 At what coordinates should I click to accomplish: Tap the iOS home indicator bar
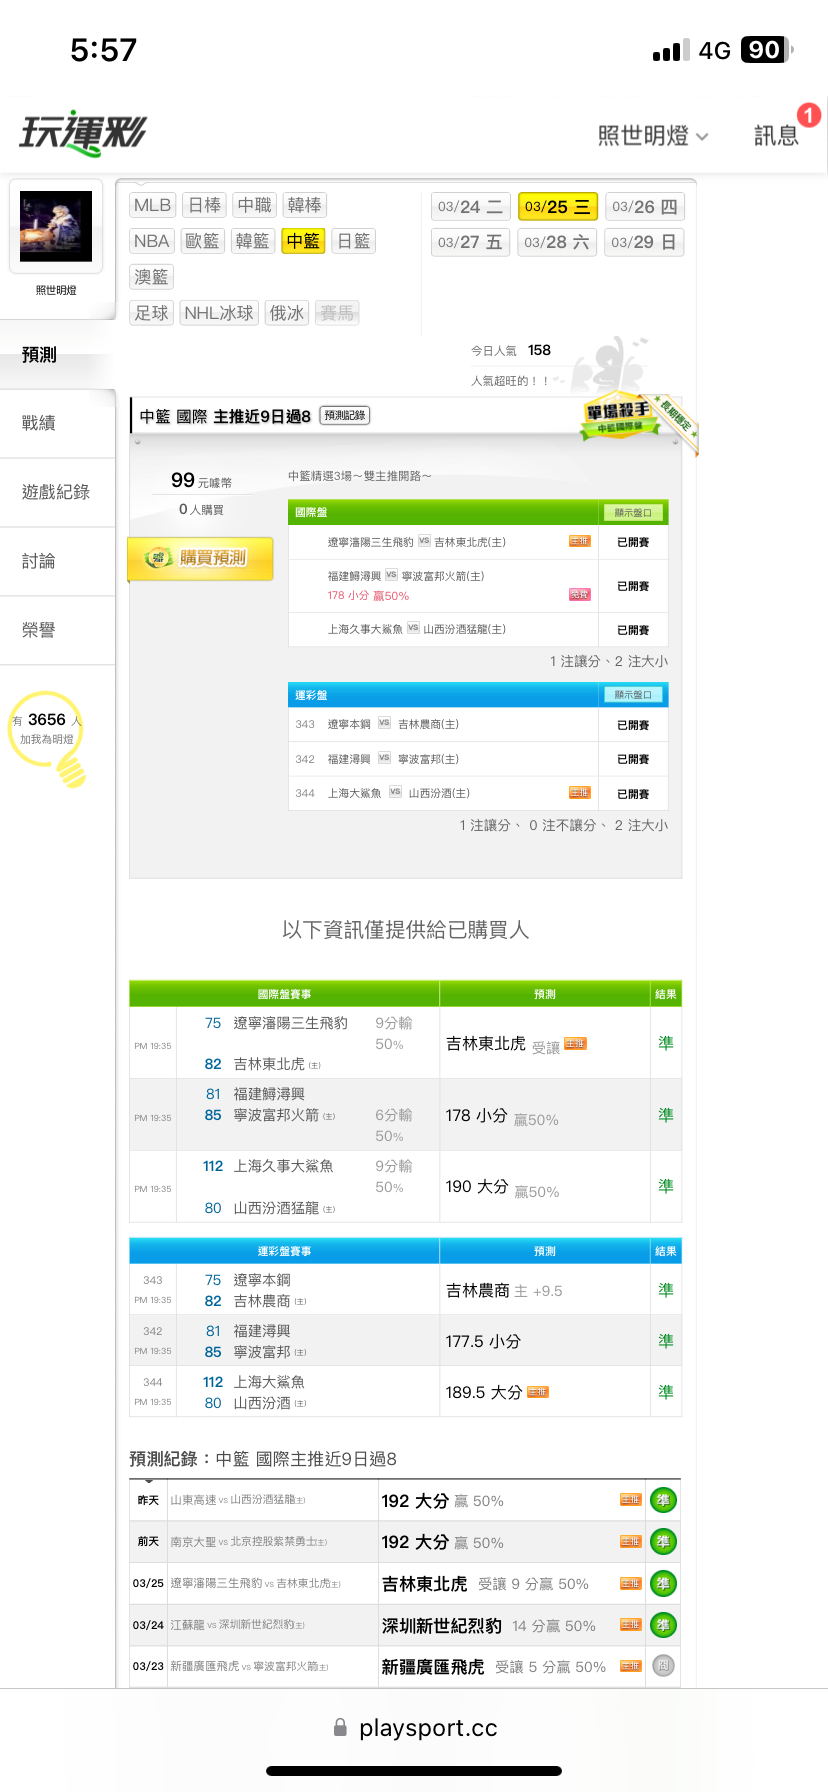click(x=414, y=1771)
